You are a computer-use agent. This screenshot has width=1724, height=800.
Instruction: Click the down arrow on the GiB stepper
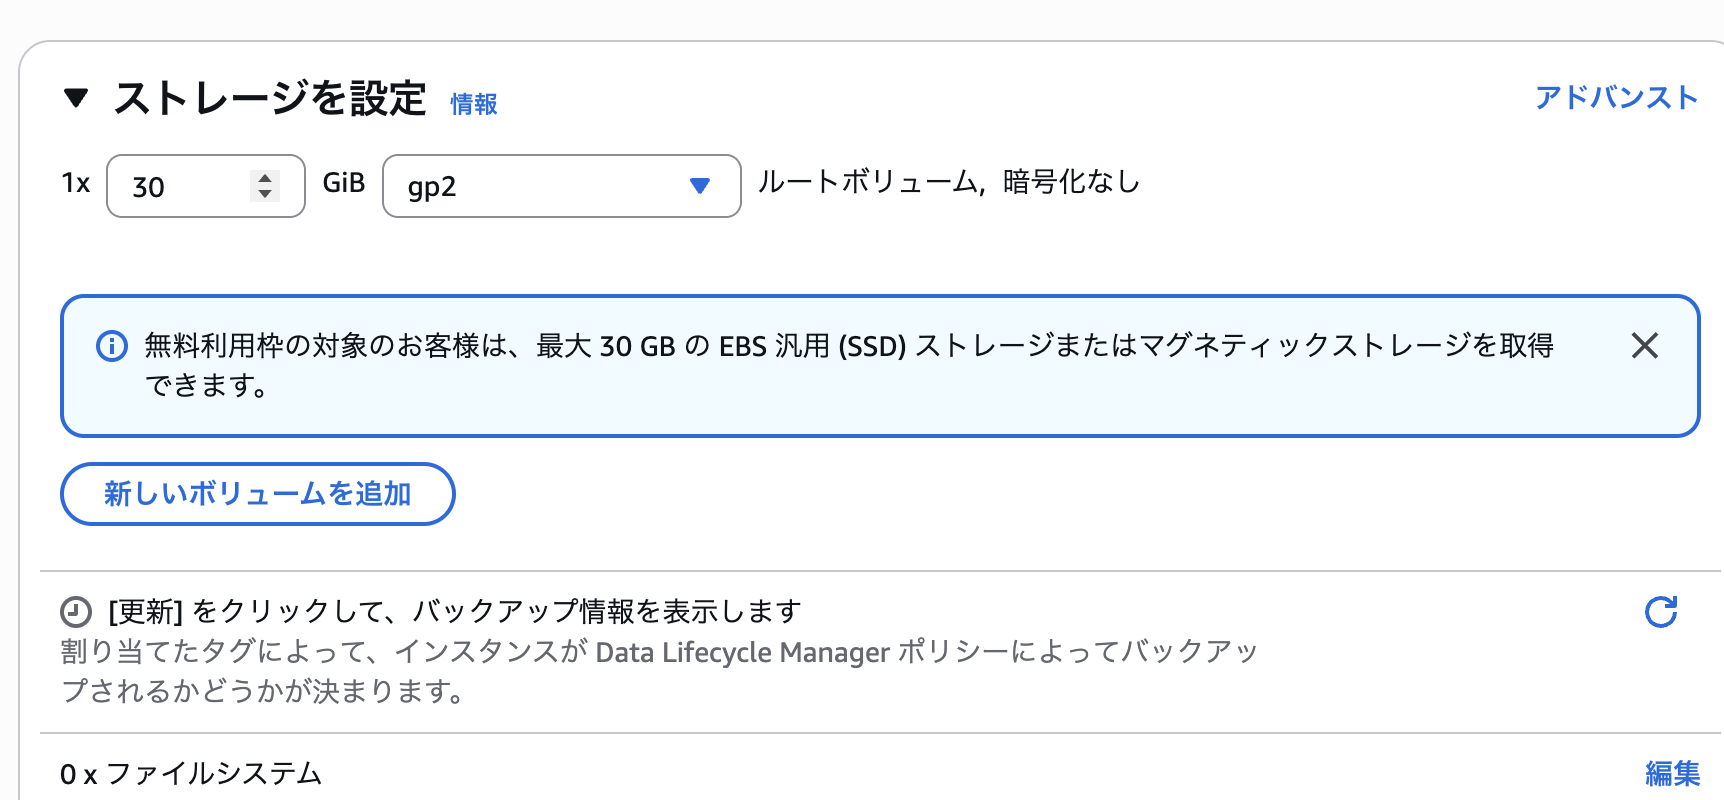point(264,196)
